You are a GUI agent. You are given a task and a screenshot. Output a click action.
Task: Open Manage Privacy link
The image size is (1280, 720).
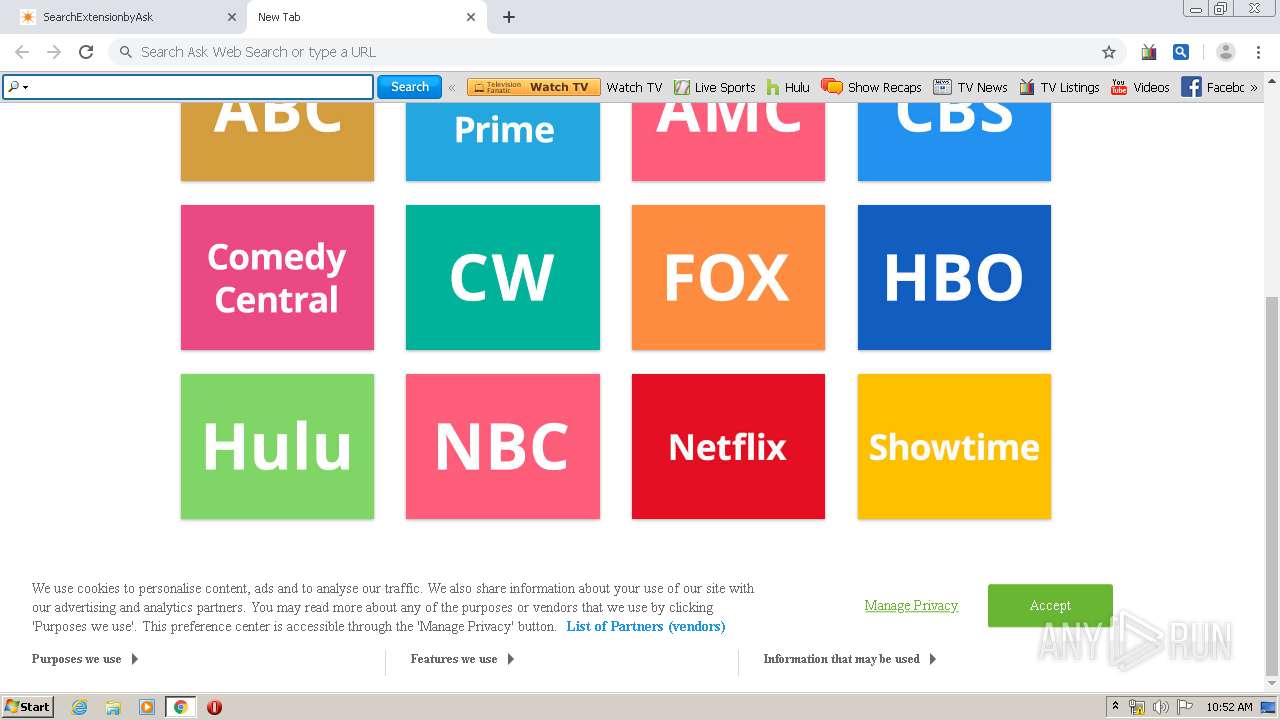point(911,605)
